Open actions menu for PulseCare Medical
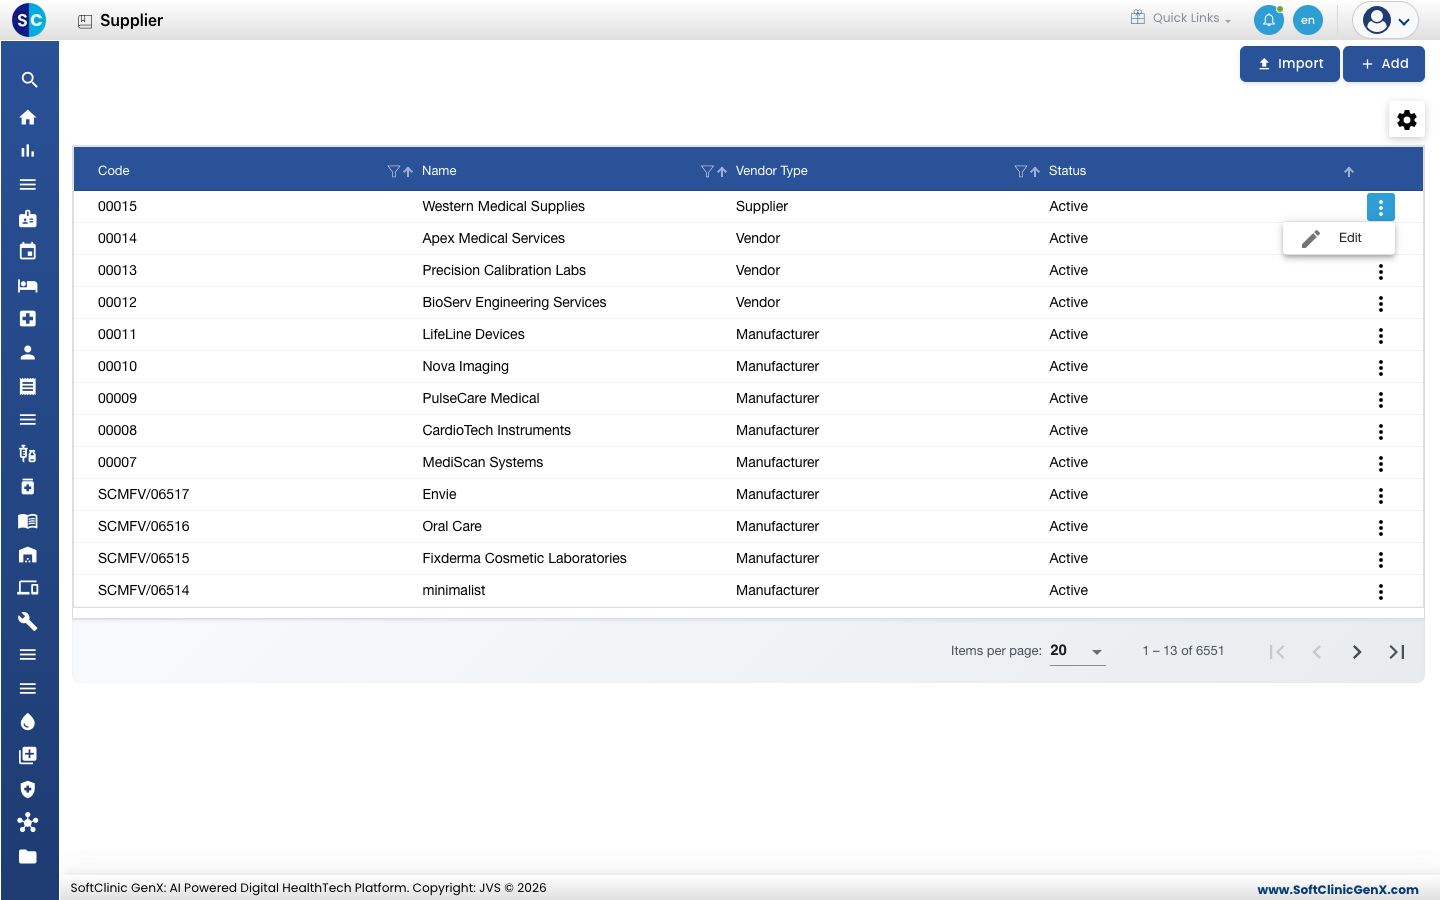Image resolution: width=1440 pixels, height=900 pixels. point(1381,400)
